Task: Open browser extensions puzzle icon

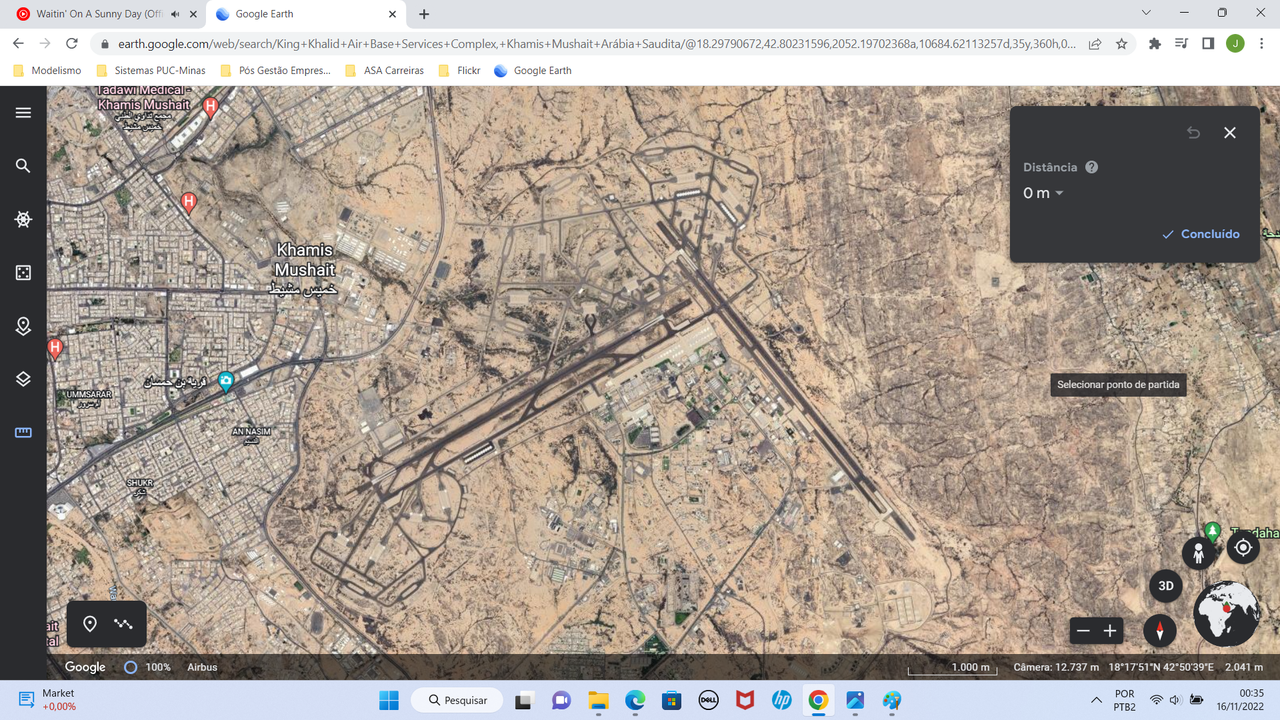Action: click(x=1155, y=44)
